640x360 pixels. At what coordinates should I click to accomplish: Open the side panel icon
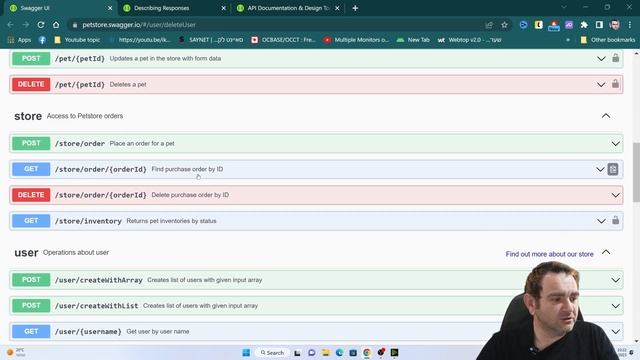(599, 25)
